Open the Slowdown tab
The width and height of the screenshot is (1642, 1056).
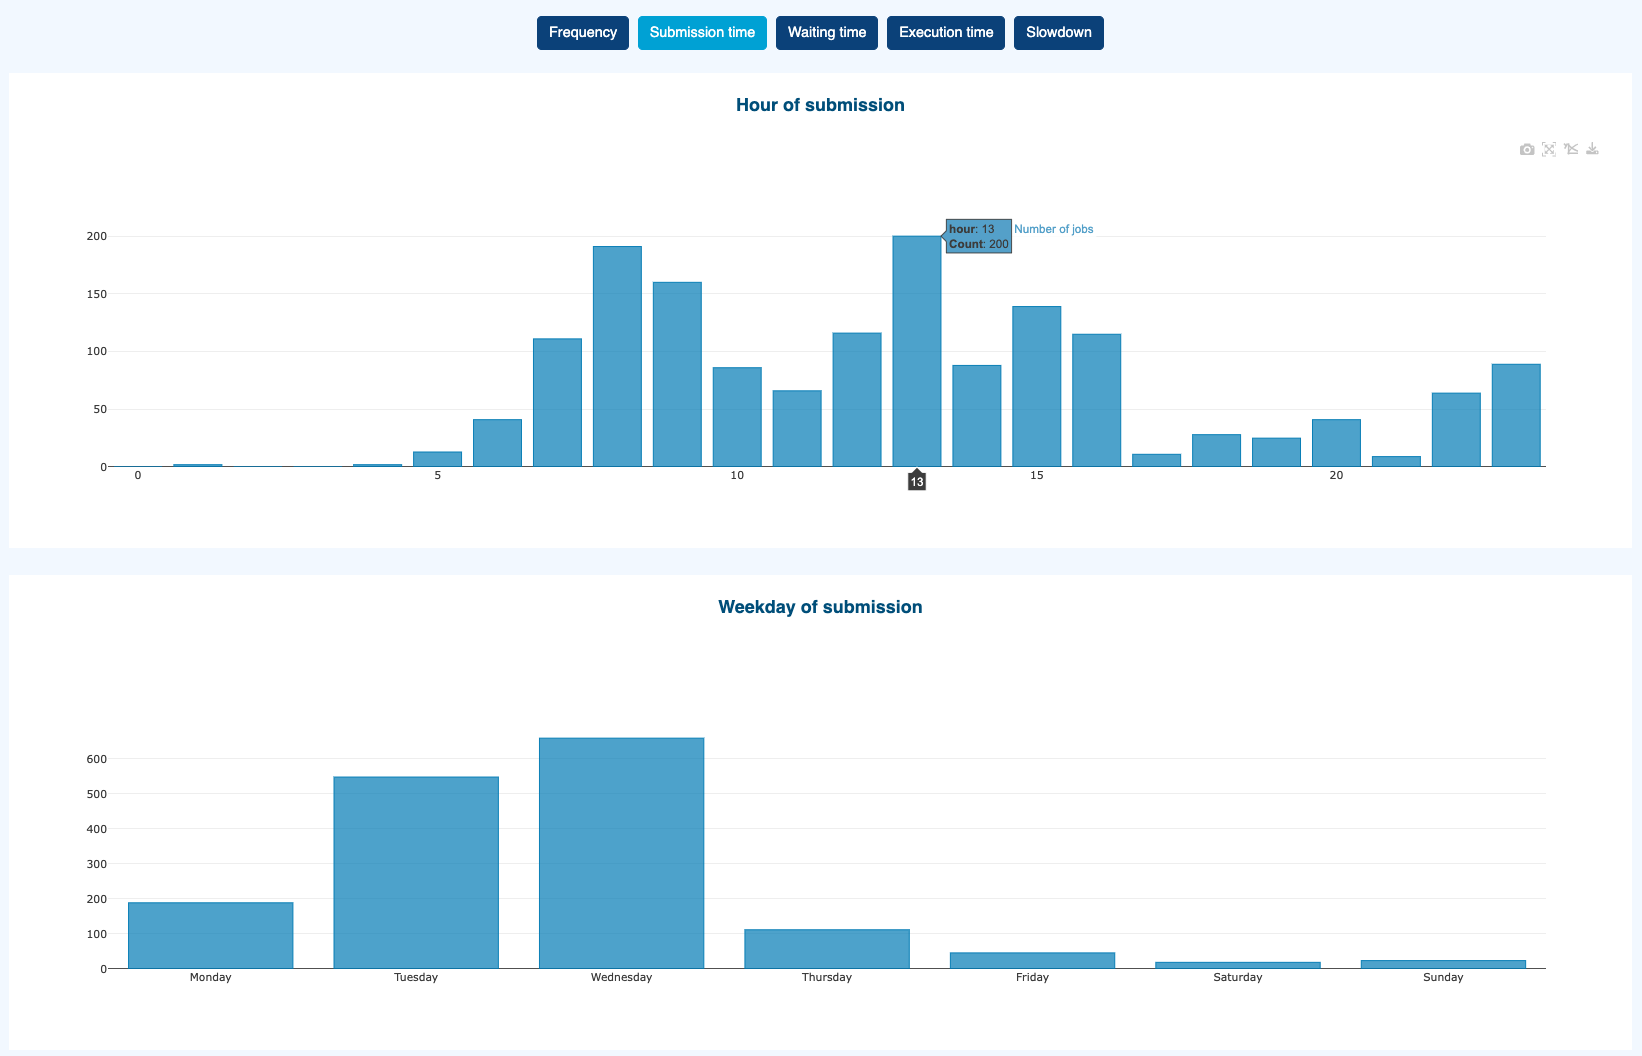tap(1058, 33)
